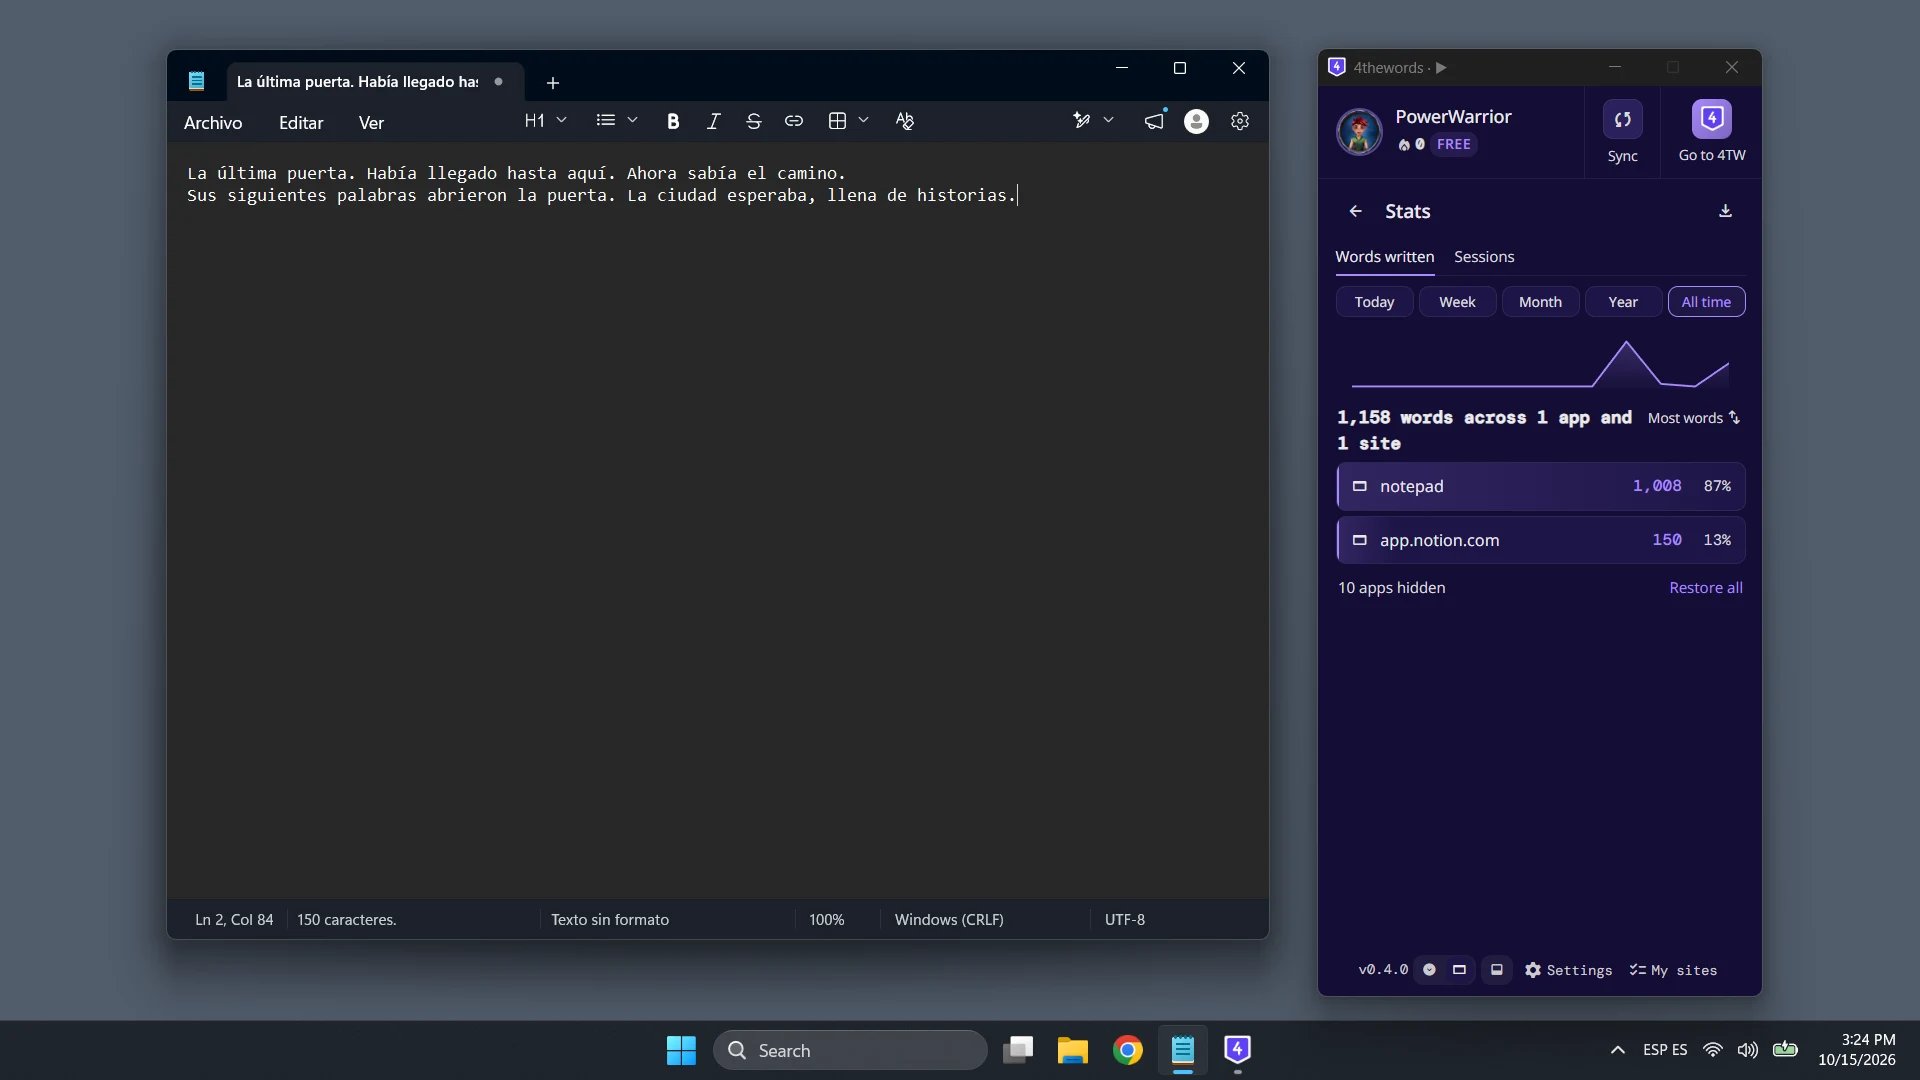Go to 4TW website button
This screenshot has height=1080, width=1920.
point(1712,131)
